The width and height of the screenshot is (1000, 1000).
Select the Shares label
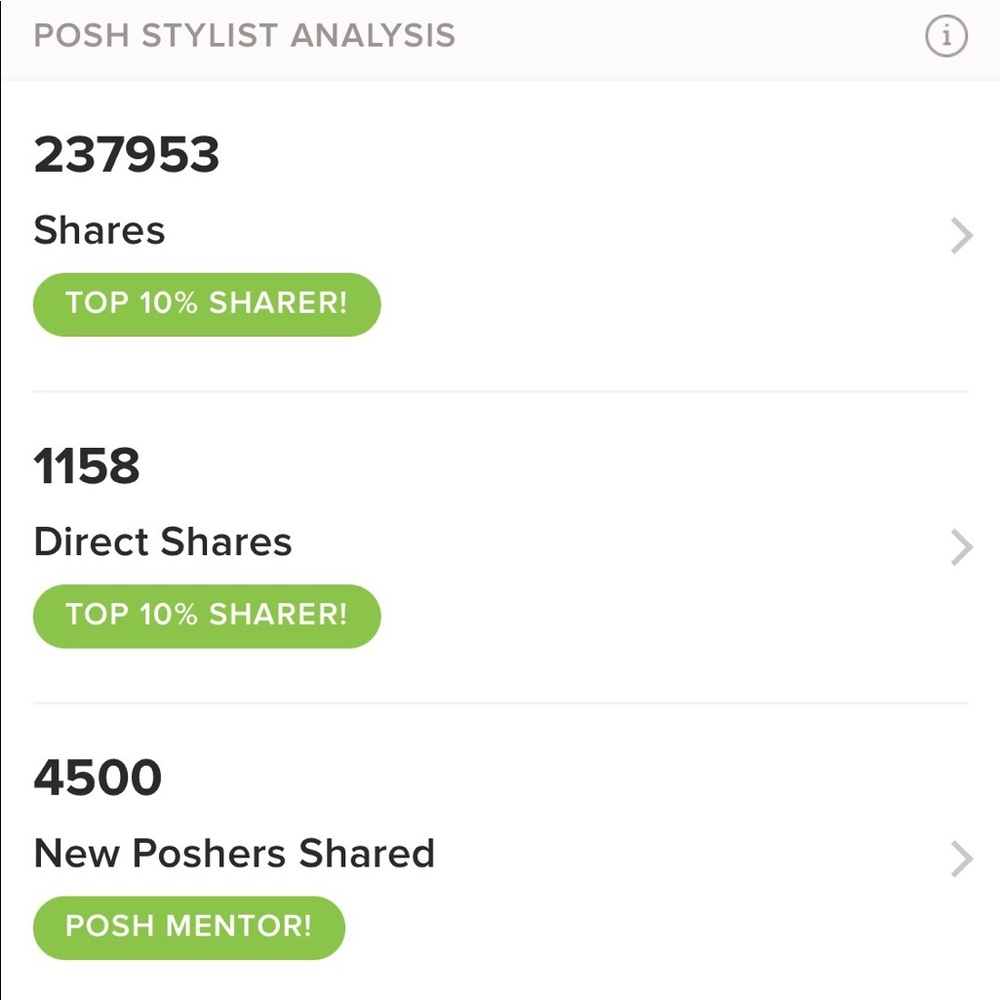99,230
